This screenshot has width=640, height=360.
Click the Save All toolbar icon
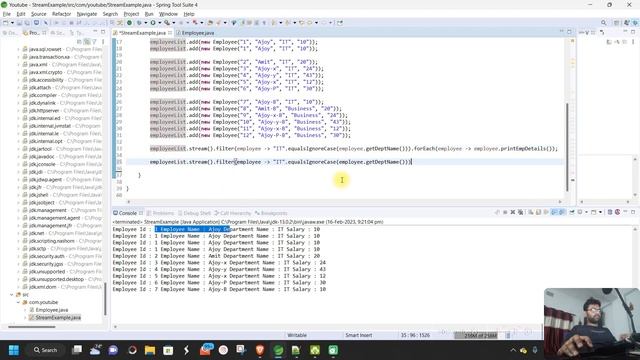pyautogui.click(x=27, y=22)
